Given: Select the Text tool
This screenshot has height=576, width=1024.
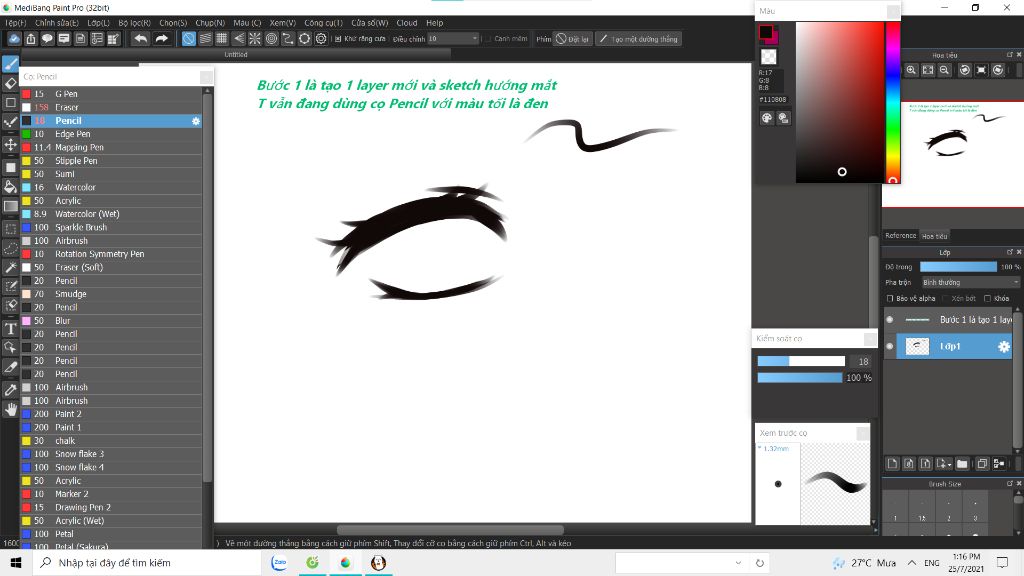Looking at the screenshot, I should (x=10, y=328).
